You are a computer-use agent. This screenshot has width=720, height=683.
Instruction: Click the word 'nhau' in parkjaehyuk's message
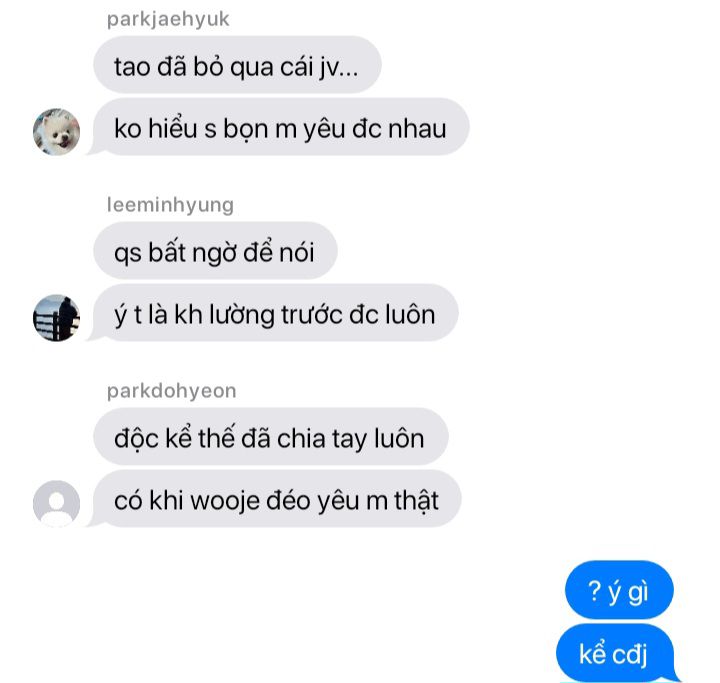tap(417, 129)
